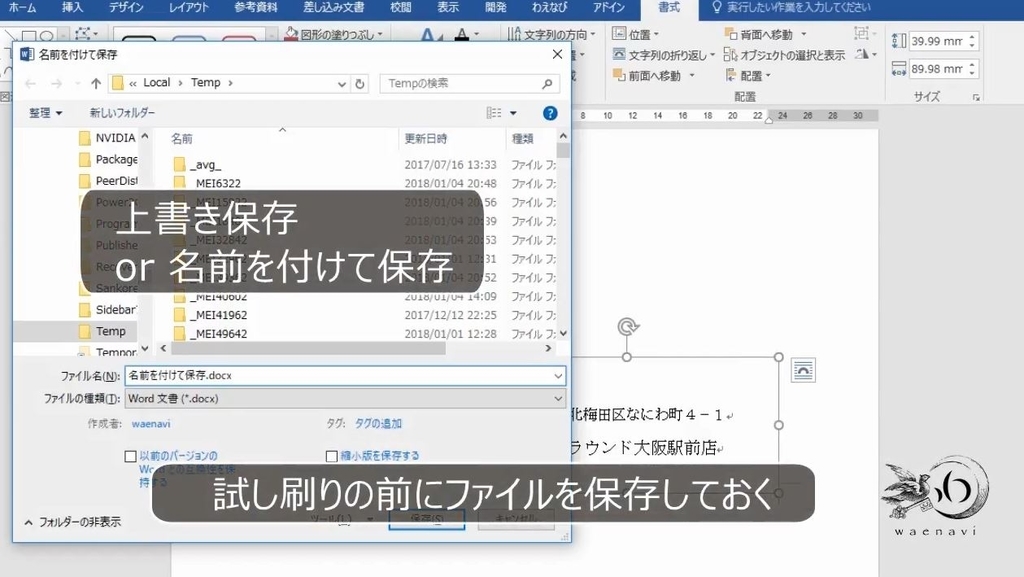This screenshot has width=1024, height=577.
Task: Click the horizontal scrollbar in file list
Action: tap(308, 349)
